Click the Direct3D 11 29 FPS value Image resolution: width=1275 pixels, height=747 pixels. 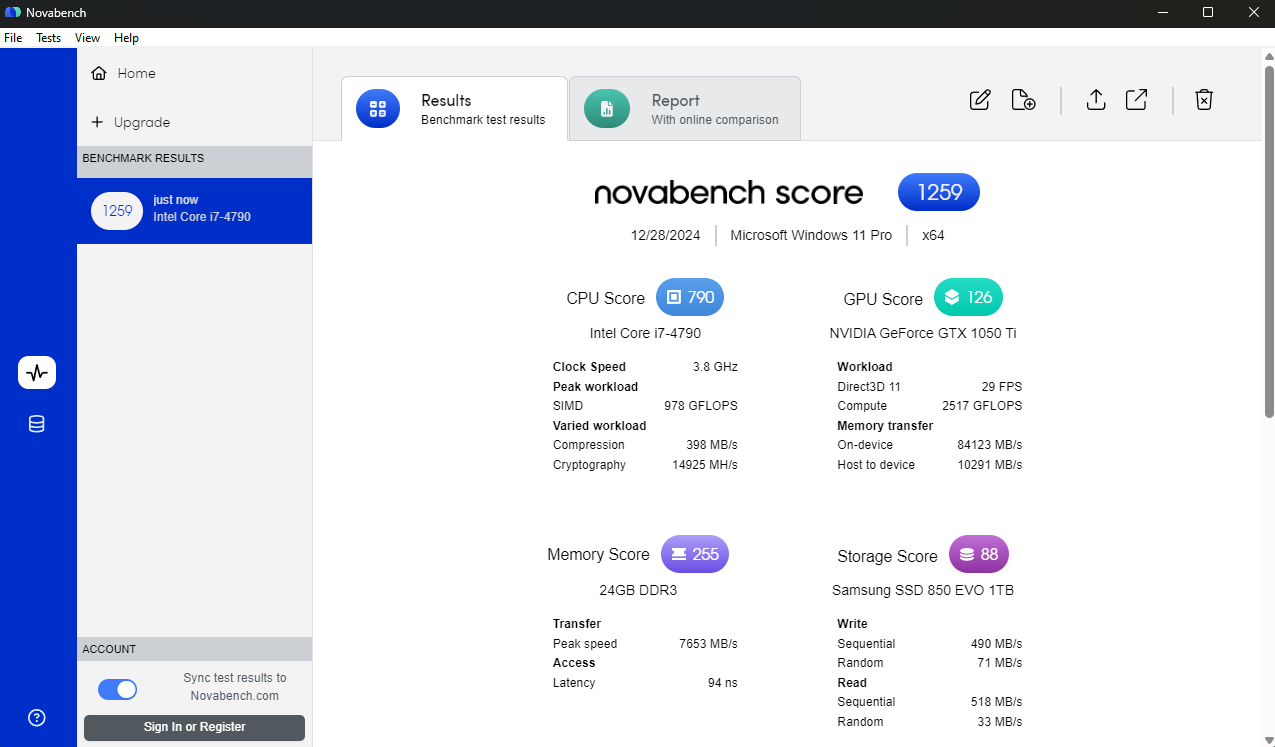1002,387
